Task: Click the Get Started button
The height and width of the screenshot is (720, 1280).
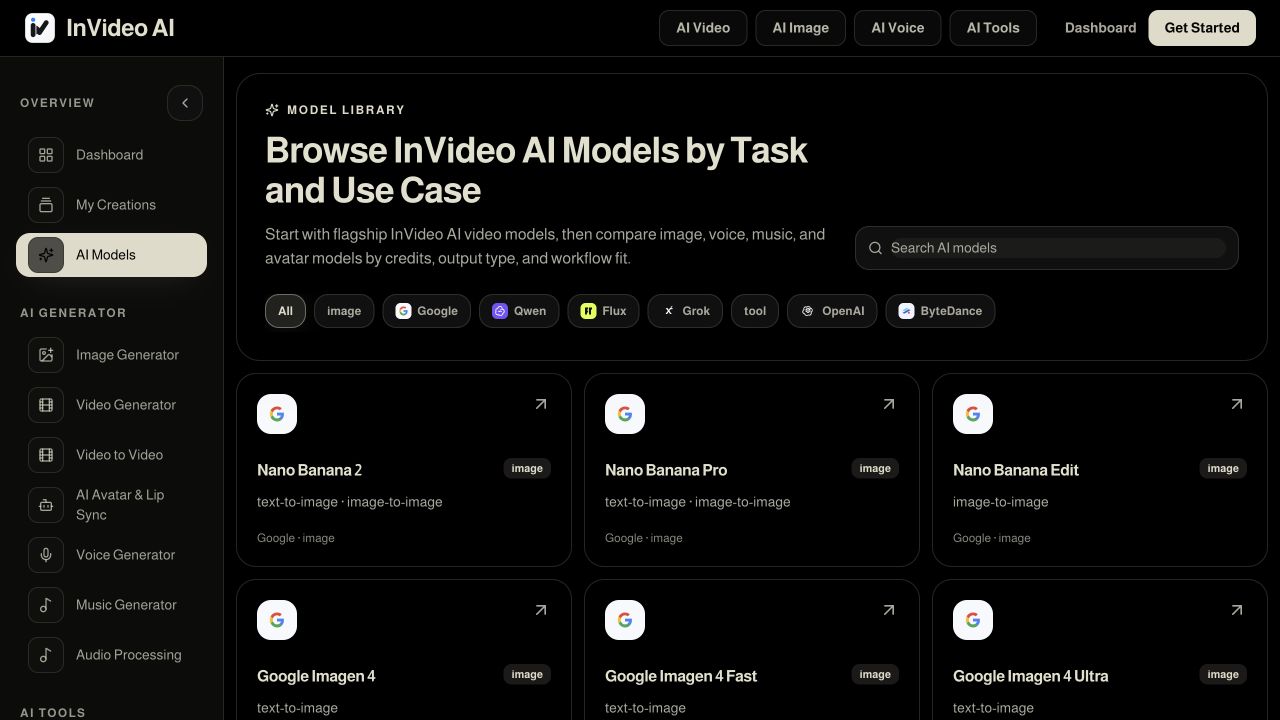Action: 1202,28
